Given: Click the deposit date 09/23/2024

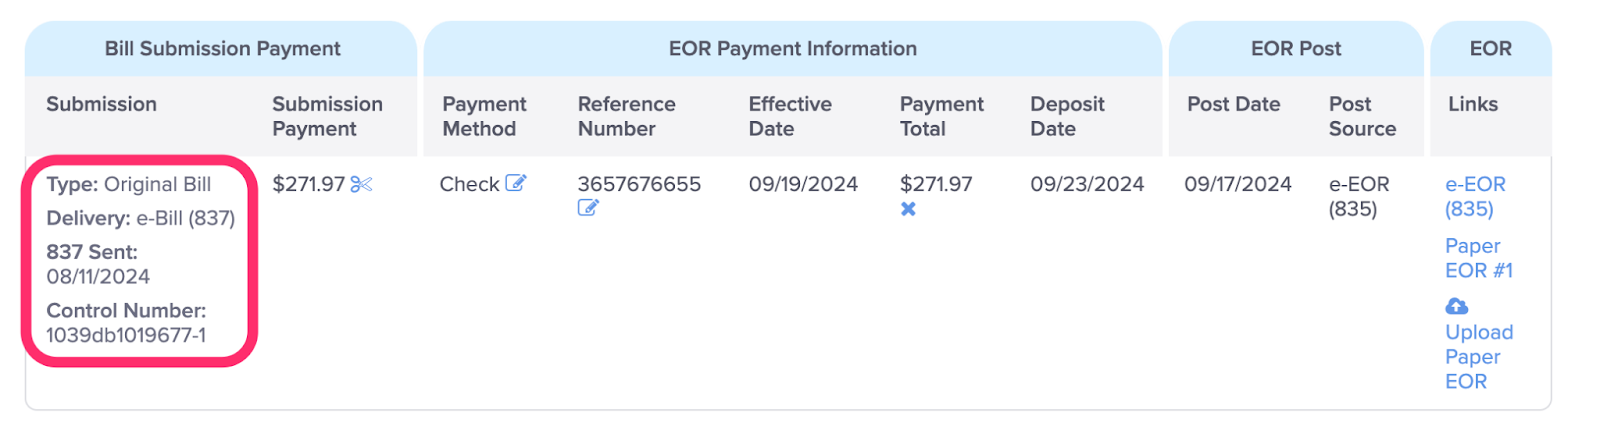Looking at the screenshot, I should [1087, 184].
